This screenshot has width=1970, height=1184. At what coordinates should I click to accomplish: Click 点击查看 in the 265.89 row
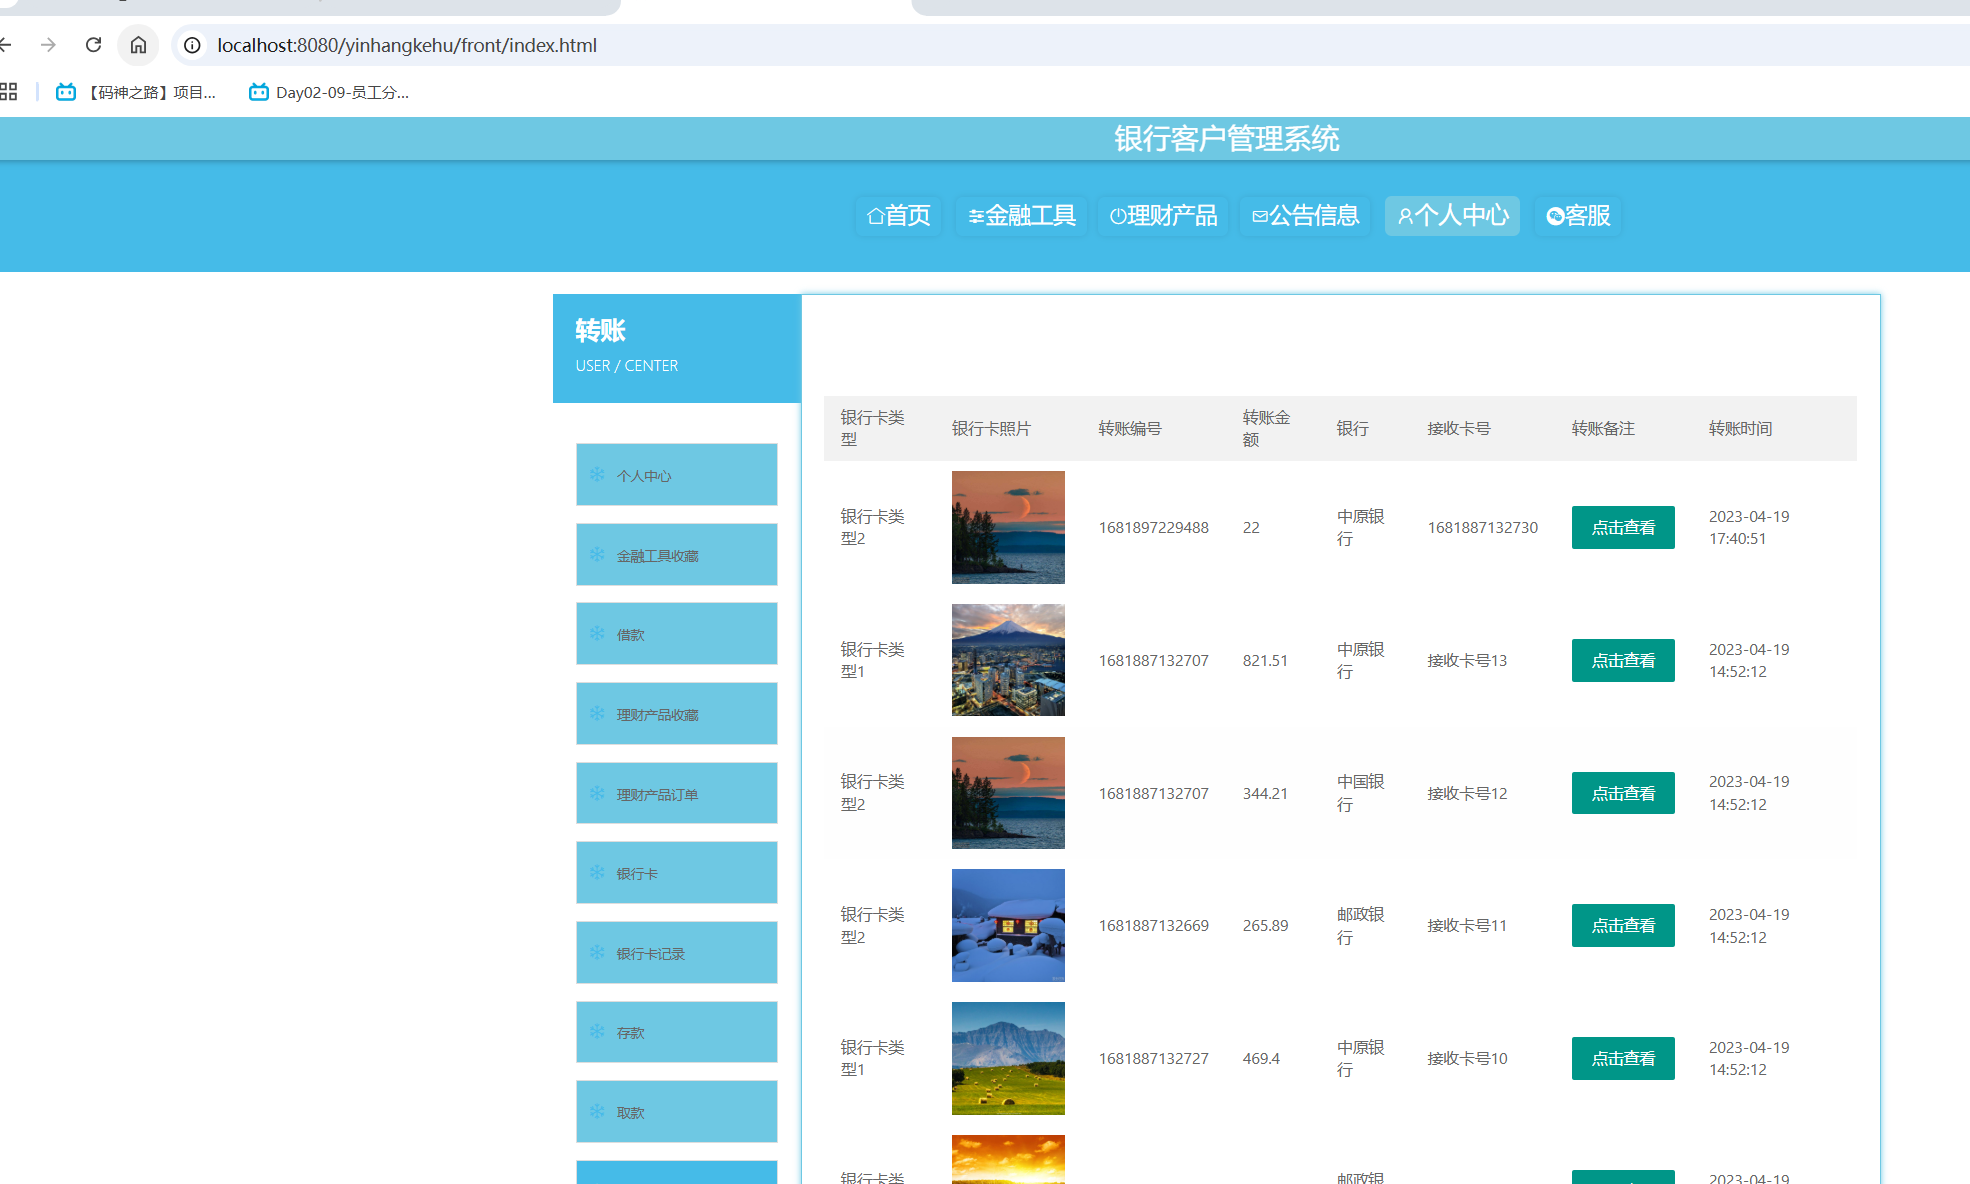[1623, 925]
